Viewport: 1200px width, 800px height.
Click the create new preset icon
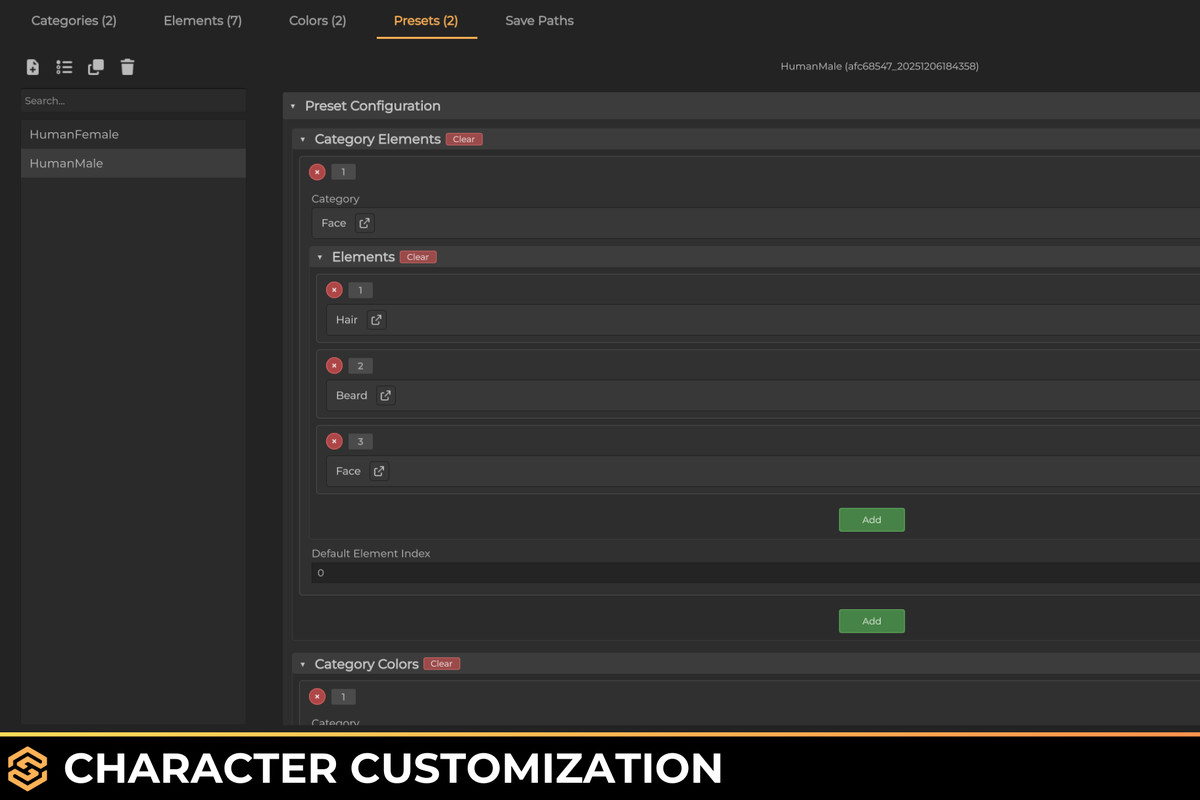click(32, 67)
